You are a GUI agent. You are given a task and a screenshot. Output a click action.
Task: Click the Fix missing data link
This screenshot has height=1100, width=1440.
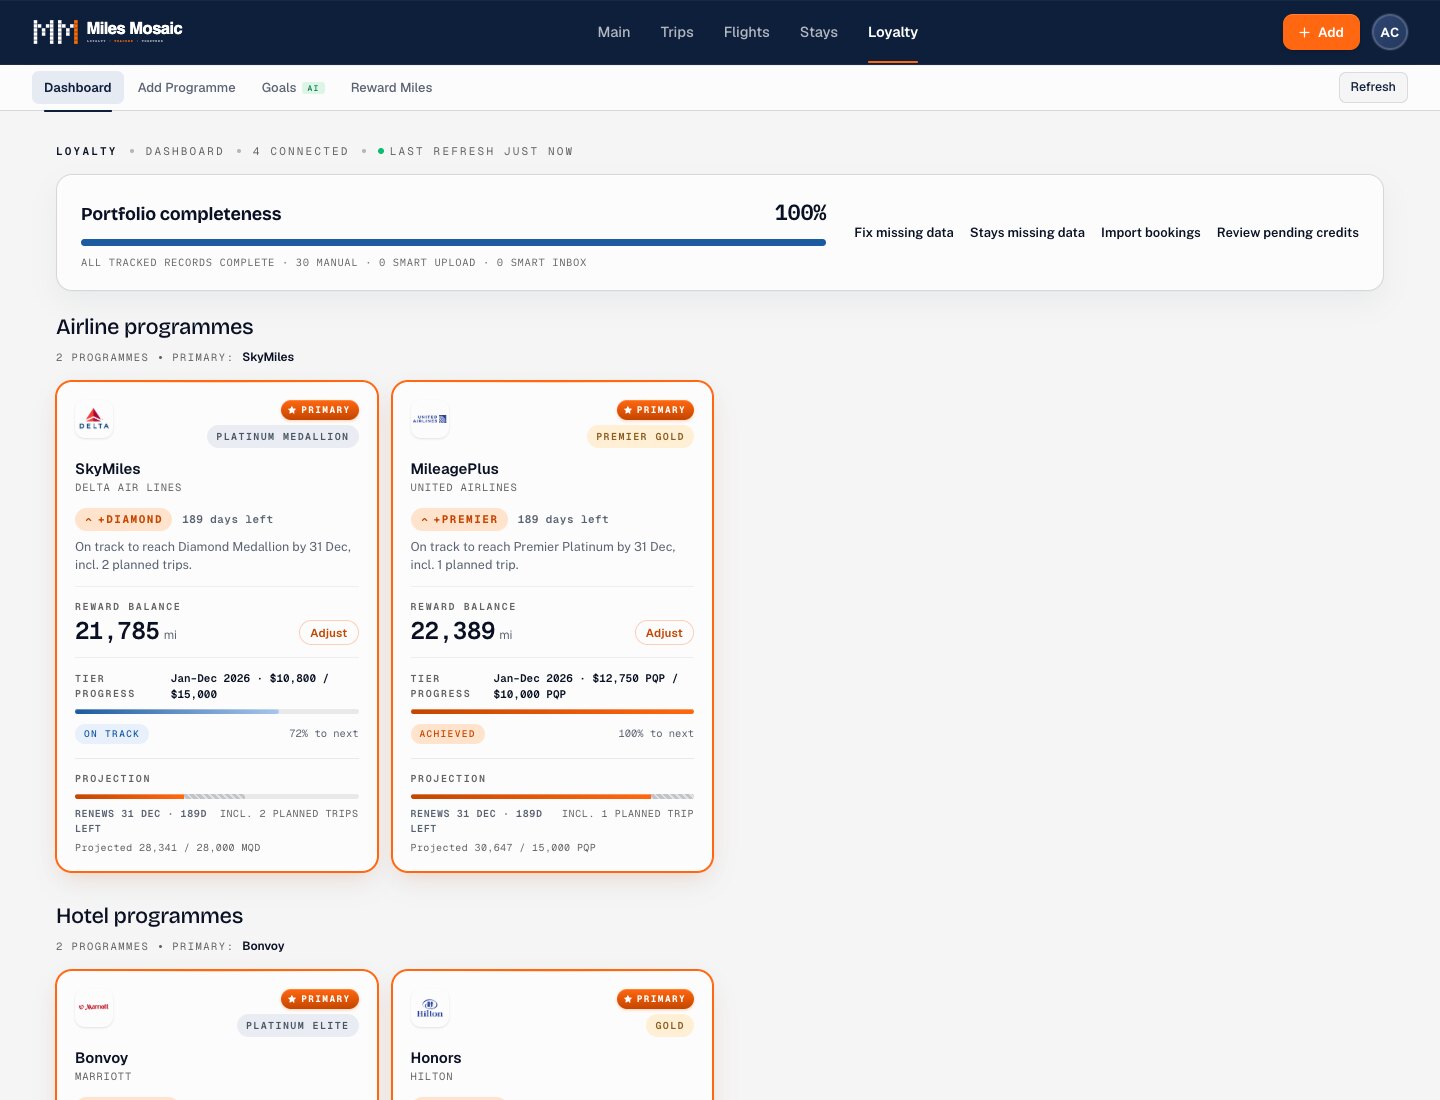click(904, 233)
